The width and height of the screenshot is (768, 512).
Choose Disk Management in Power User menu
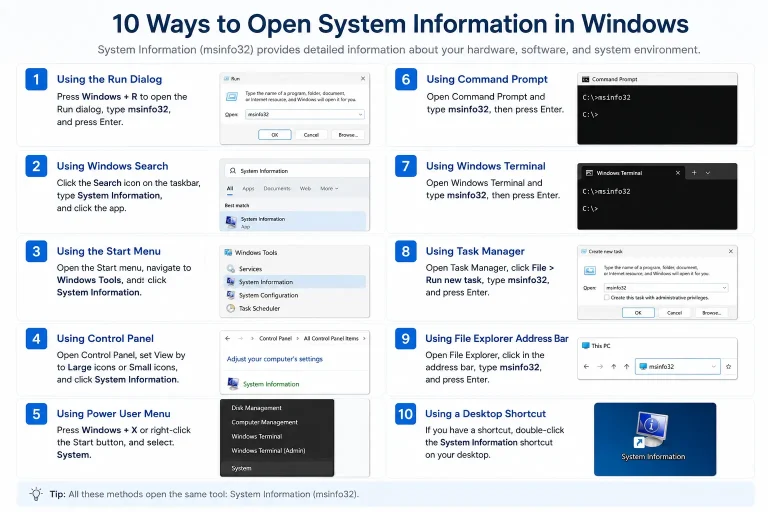click(x=257, y=408)
